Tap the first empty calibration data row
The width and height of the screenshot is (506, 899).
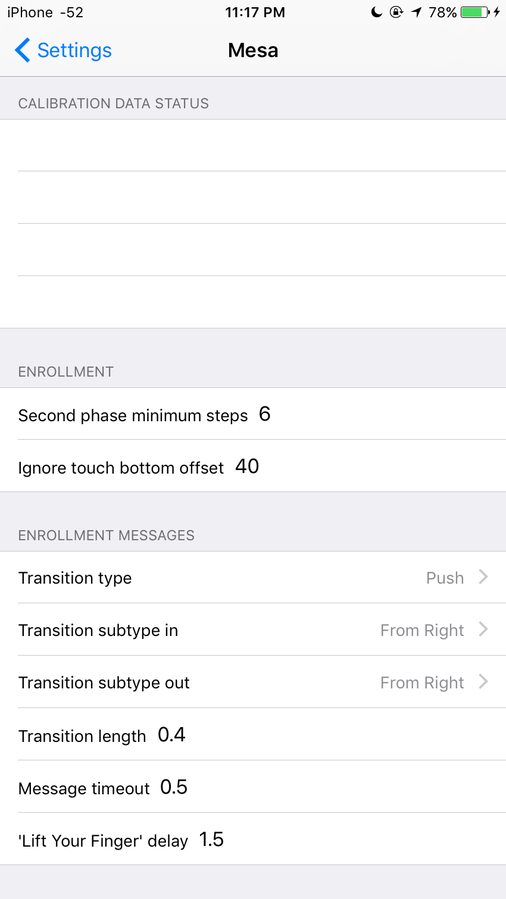pos(253,145)
